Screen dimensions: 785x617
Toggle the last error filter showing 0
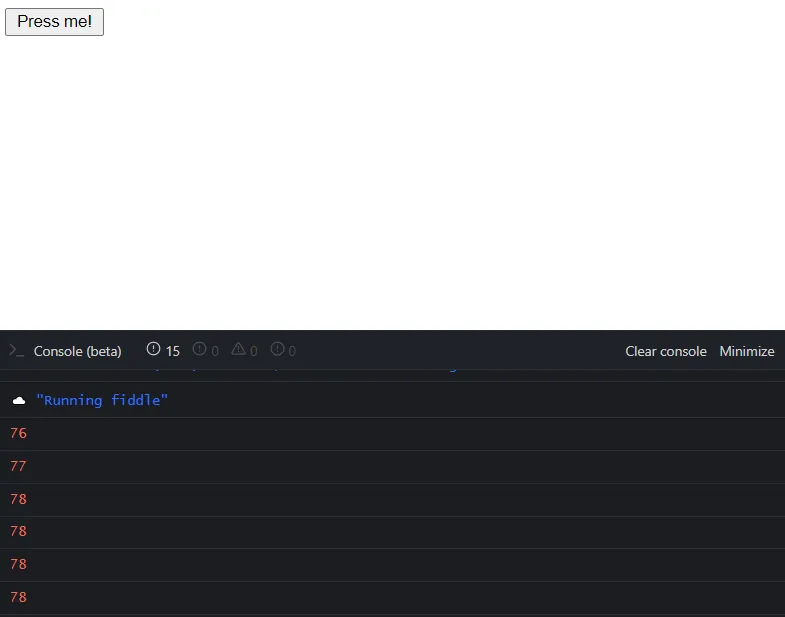coord(283,350)
